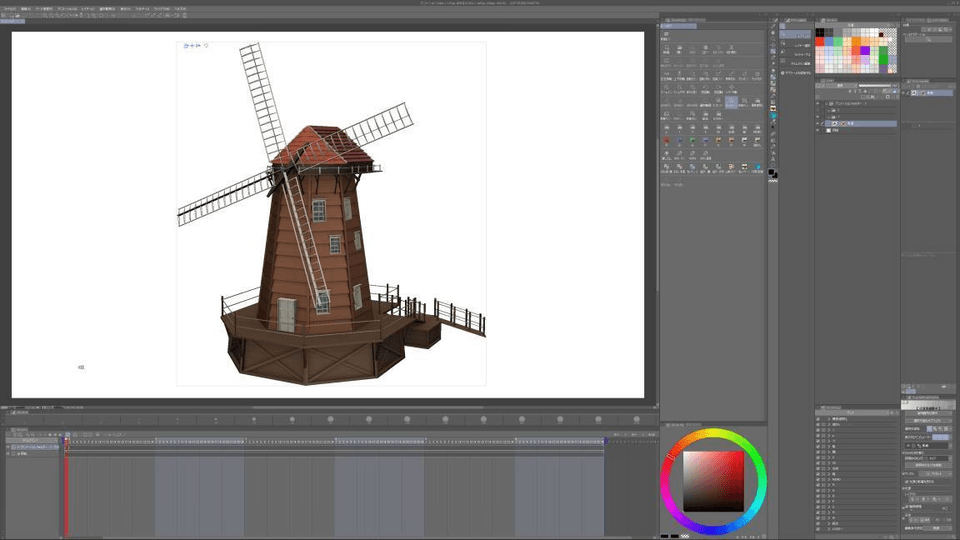The image size is (960, 540).
Task: Click the highlighted icon in quick access panel
Action: coord(730,102)
